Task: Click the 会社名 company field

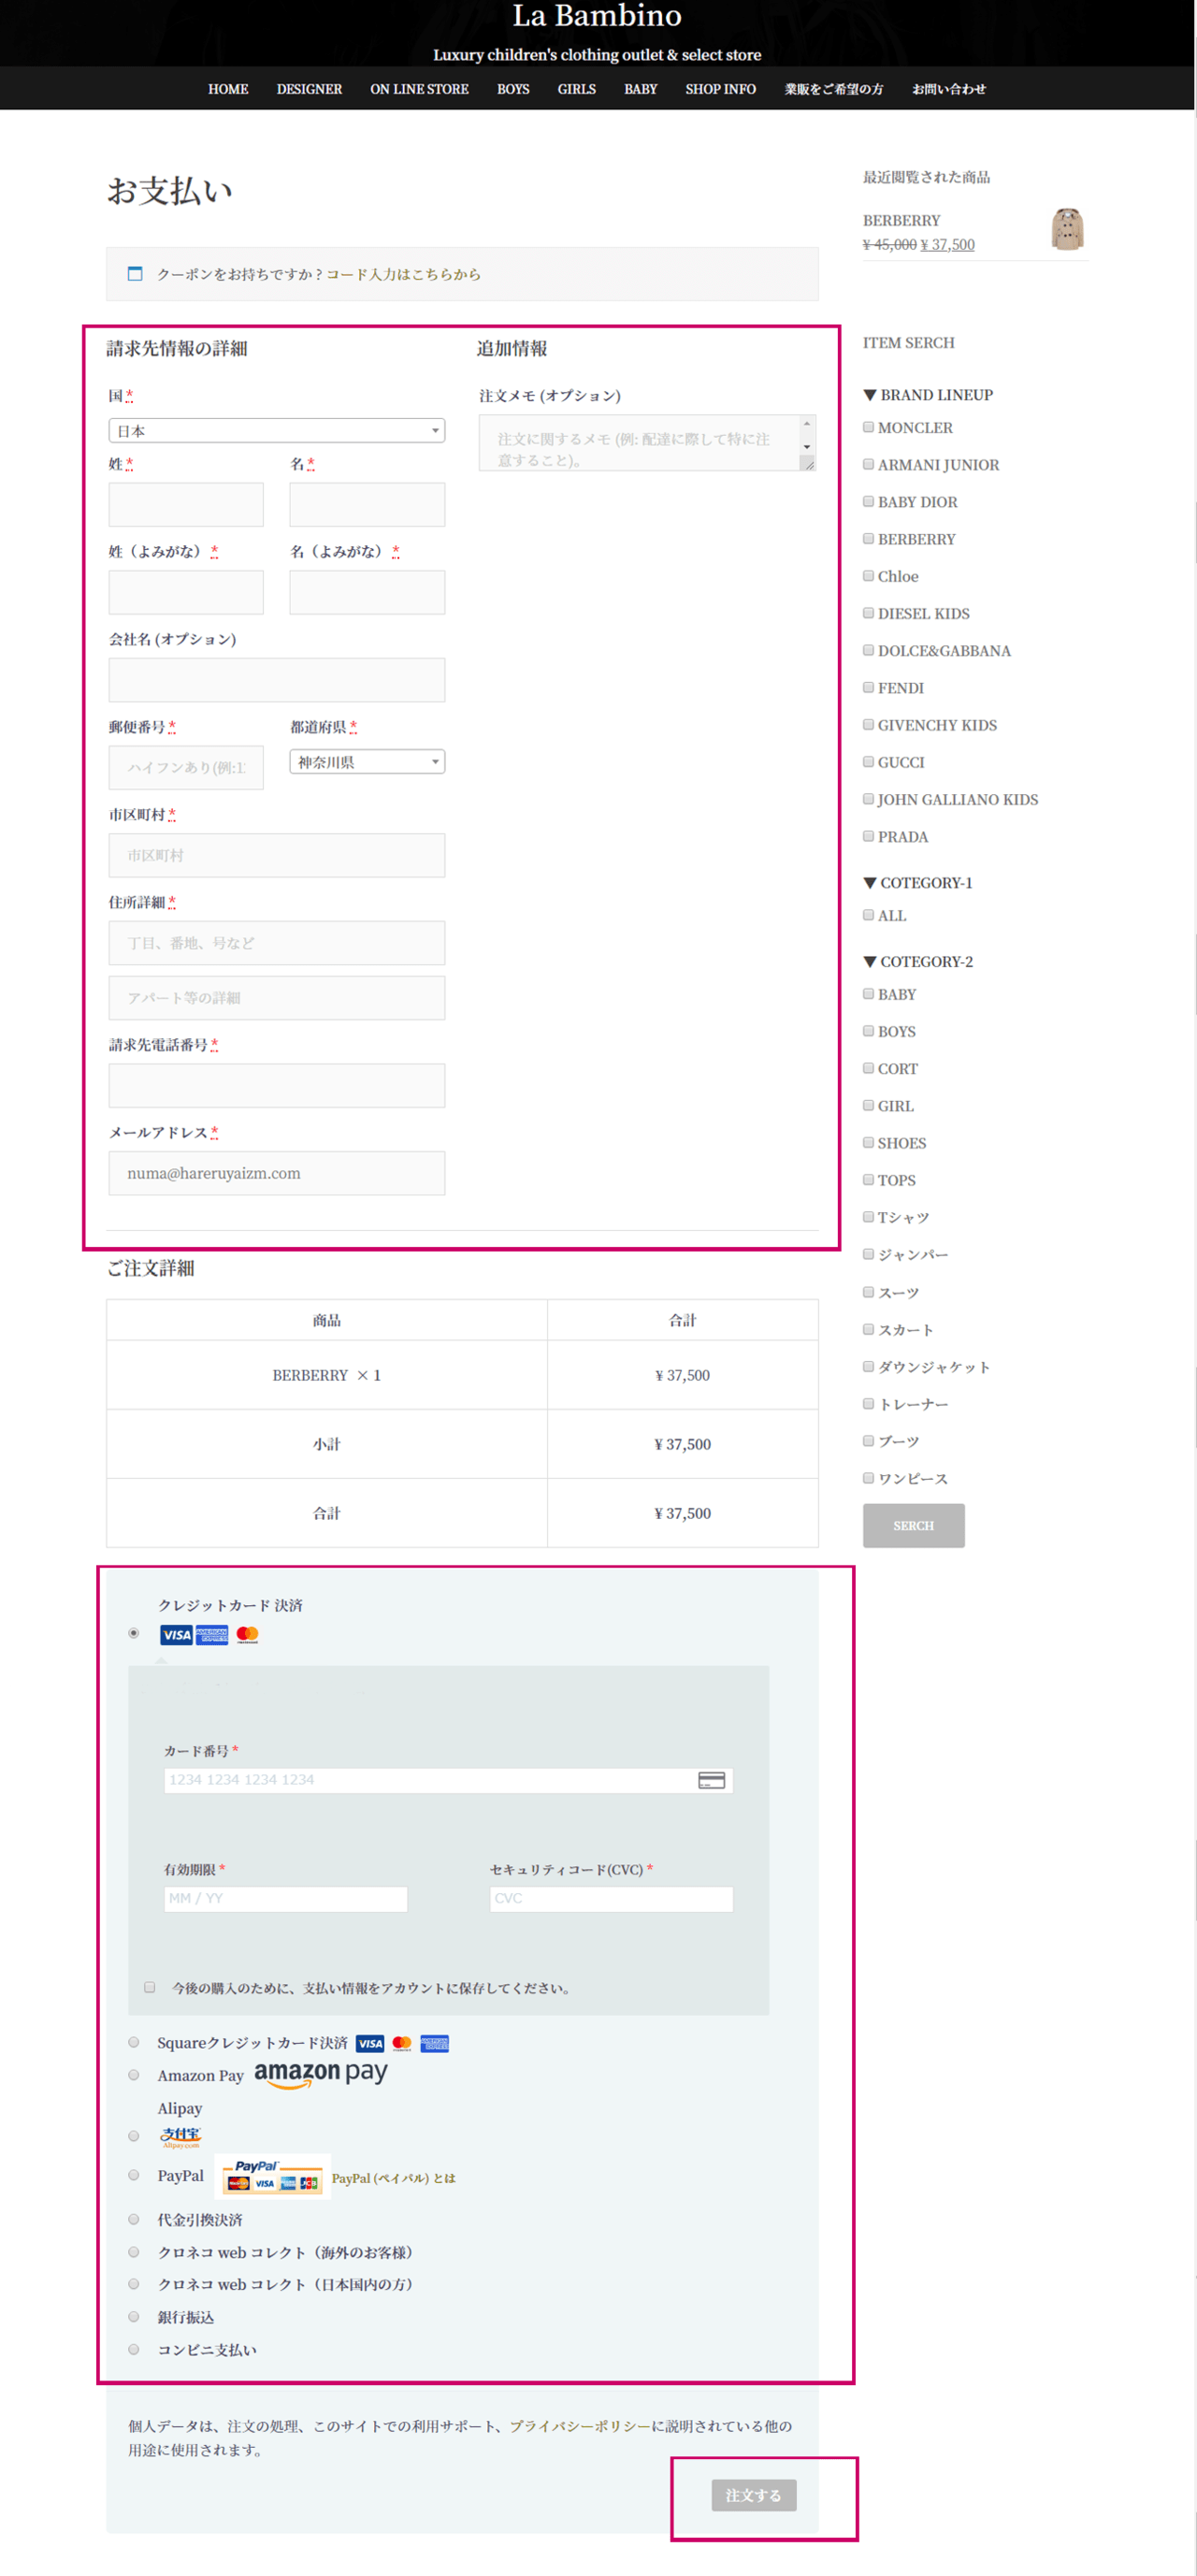Action: 276,680
